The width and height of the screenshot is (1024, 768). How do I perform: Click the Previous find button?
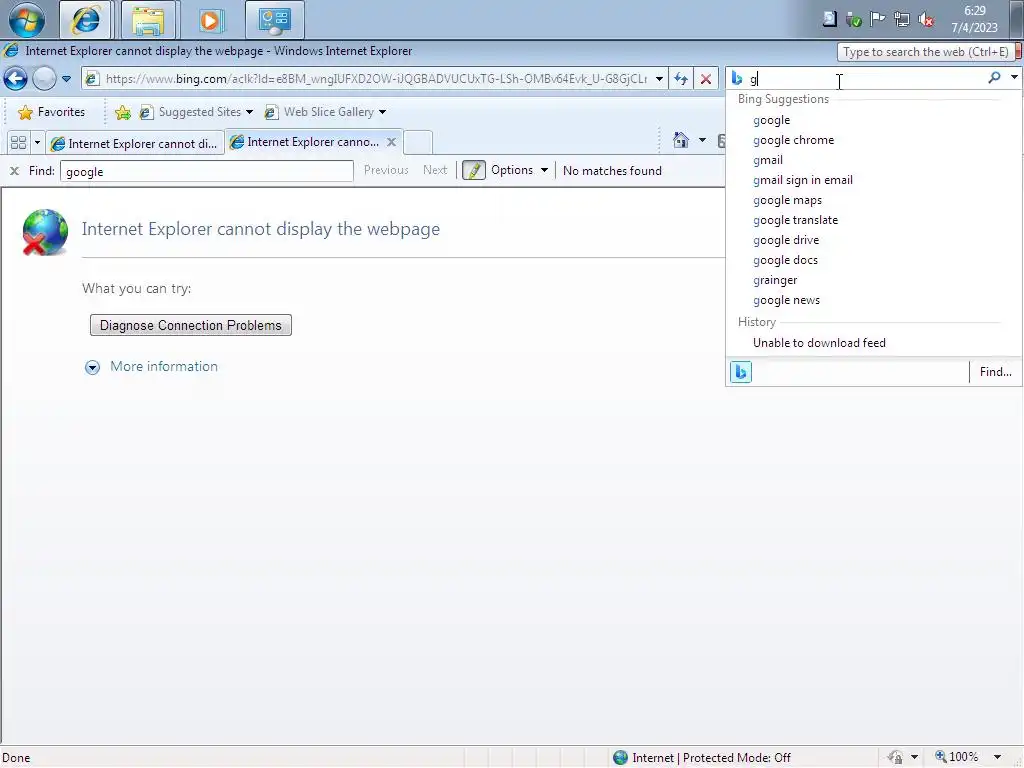click(x=386, y=170)
